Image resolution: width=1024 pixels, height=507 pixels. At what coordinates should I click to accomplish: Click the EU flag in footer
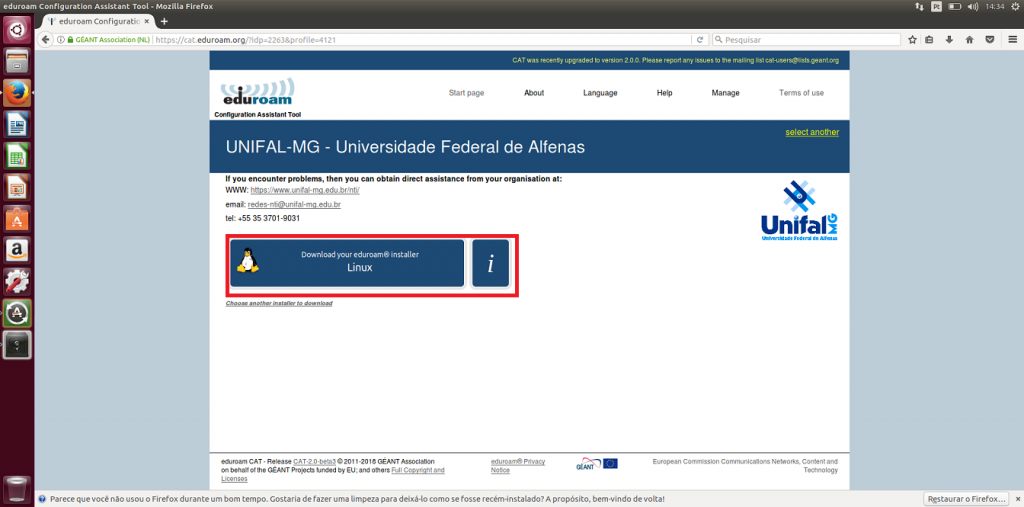tap(610, 463)
